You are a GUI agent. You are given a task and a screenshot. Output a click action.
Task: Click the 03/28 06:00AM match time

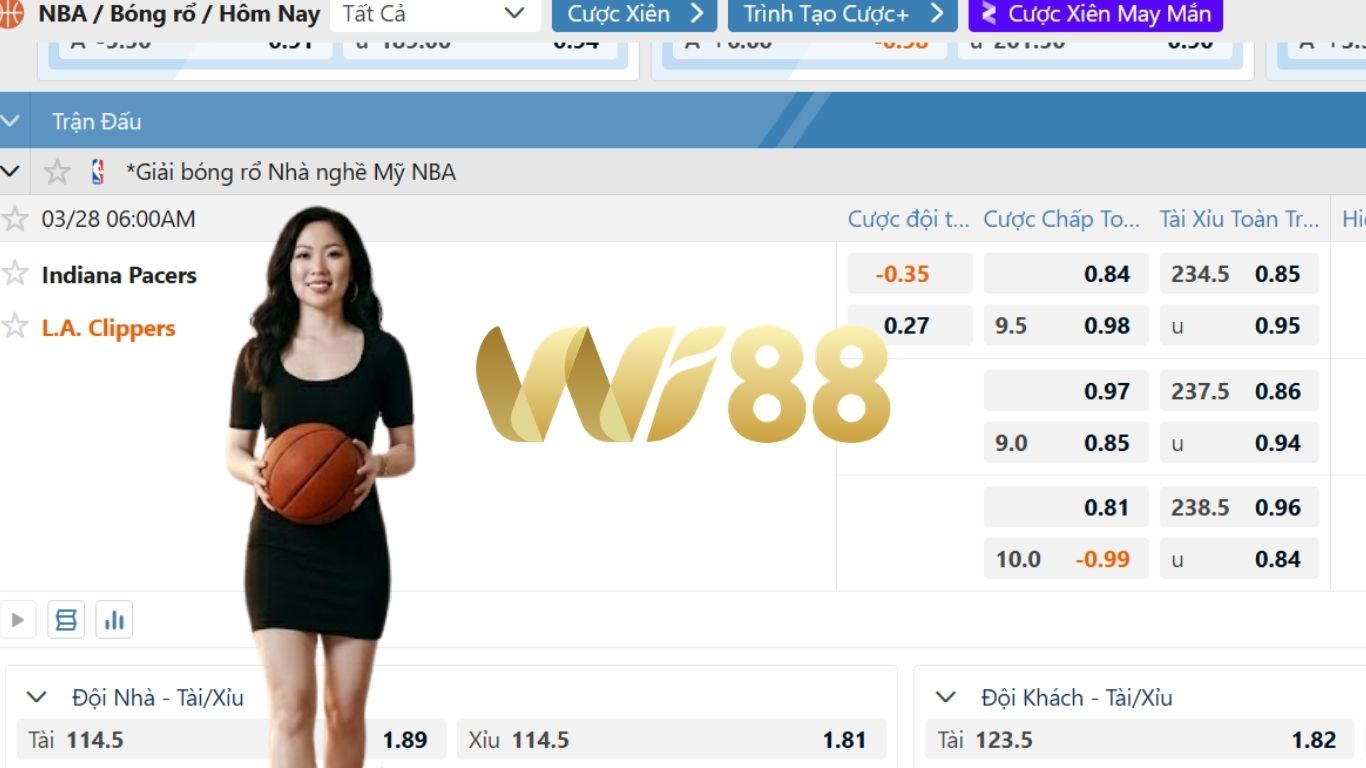point(118,219)
